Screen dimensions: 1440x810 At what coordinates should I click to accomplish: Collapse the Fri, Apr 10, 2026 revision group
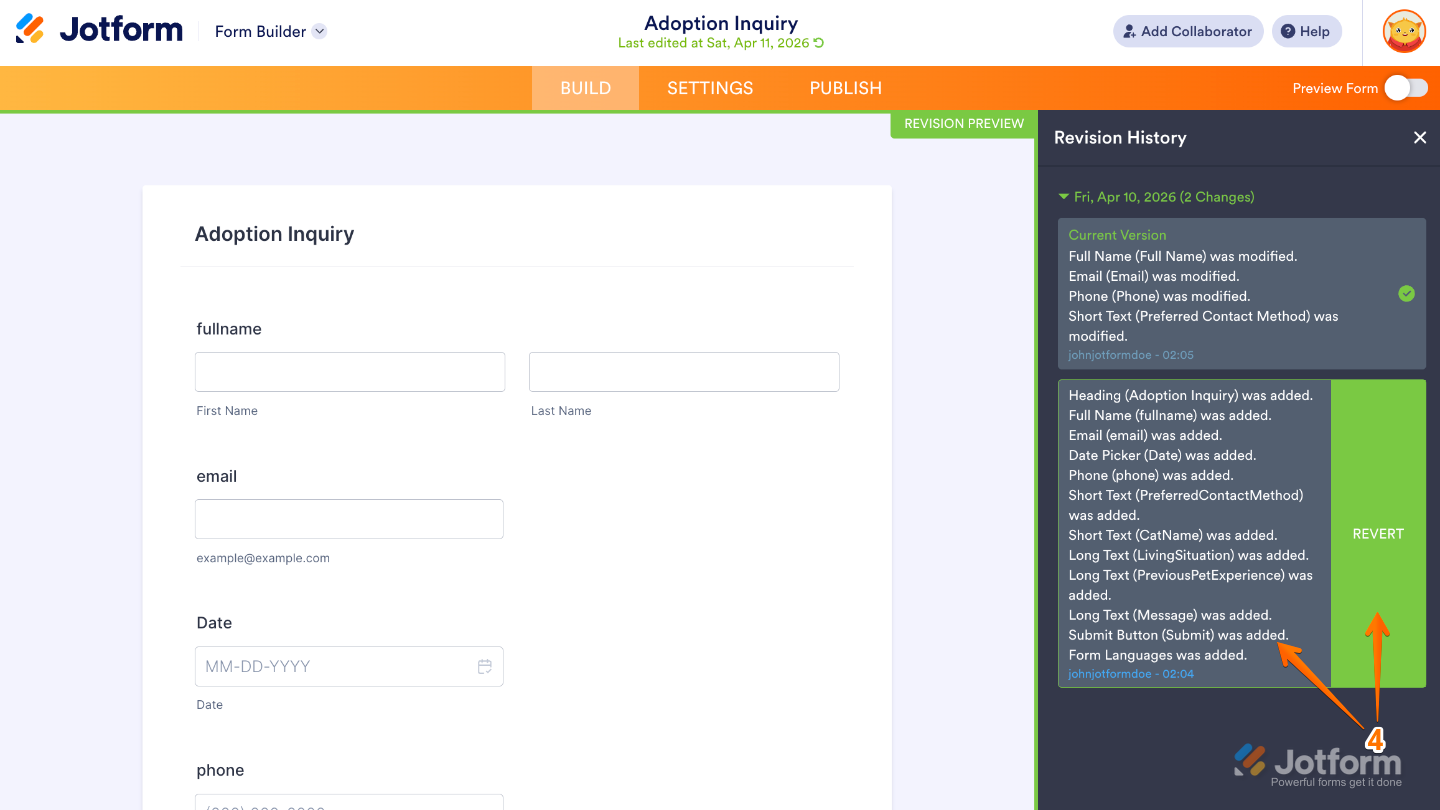(1063, 197)
